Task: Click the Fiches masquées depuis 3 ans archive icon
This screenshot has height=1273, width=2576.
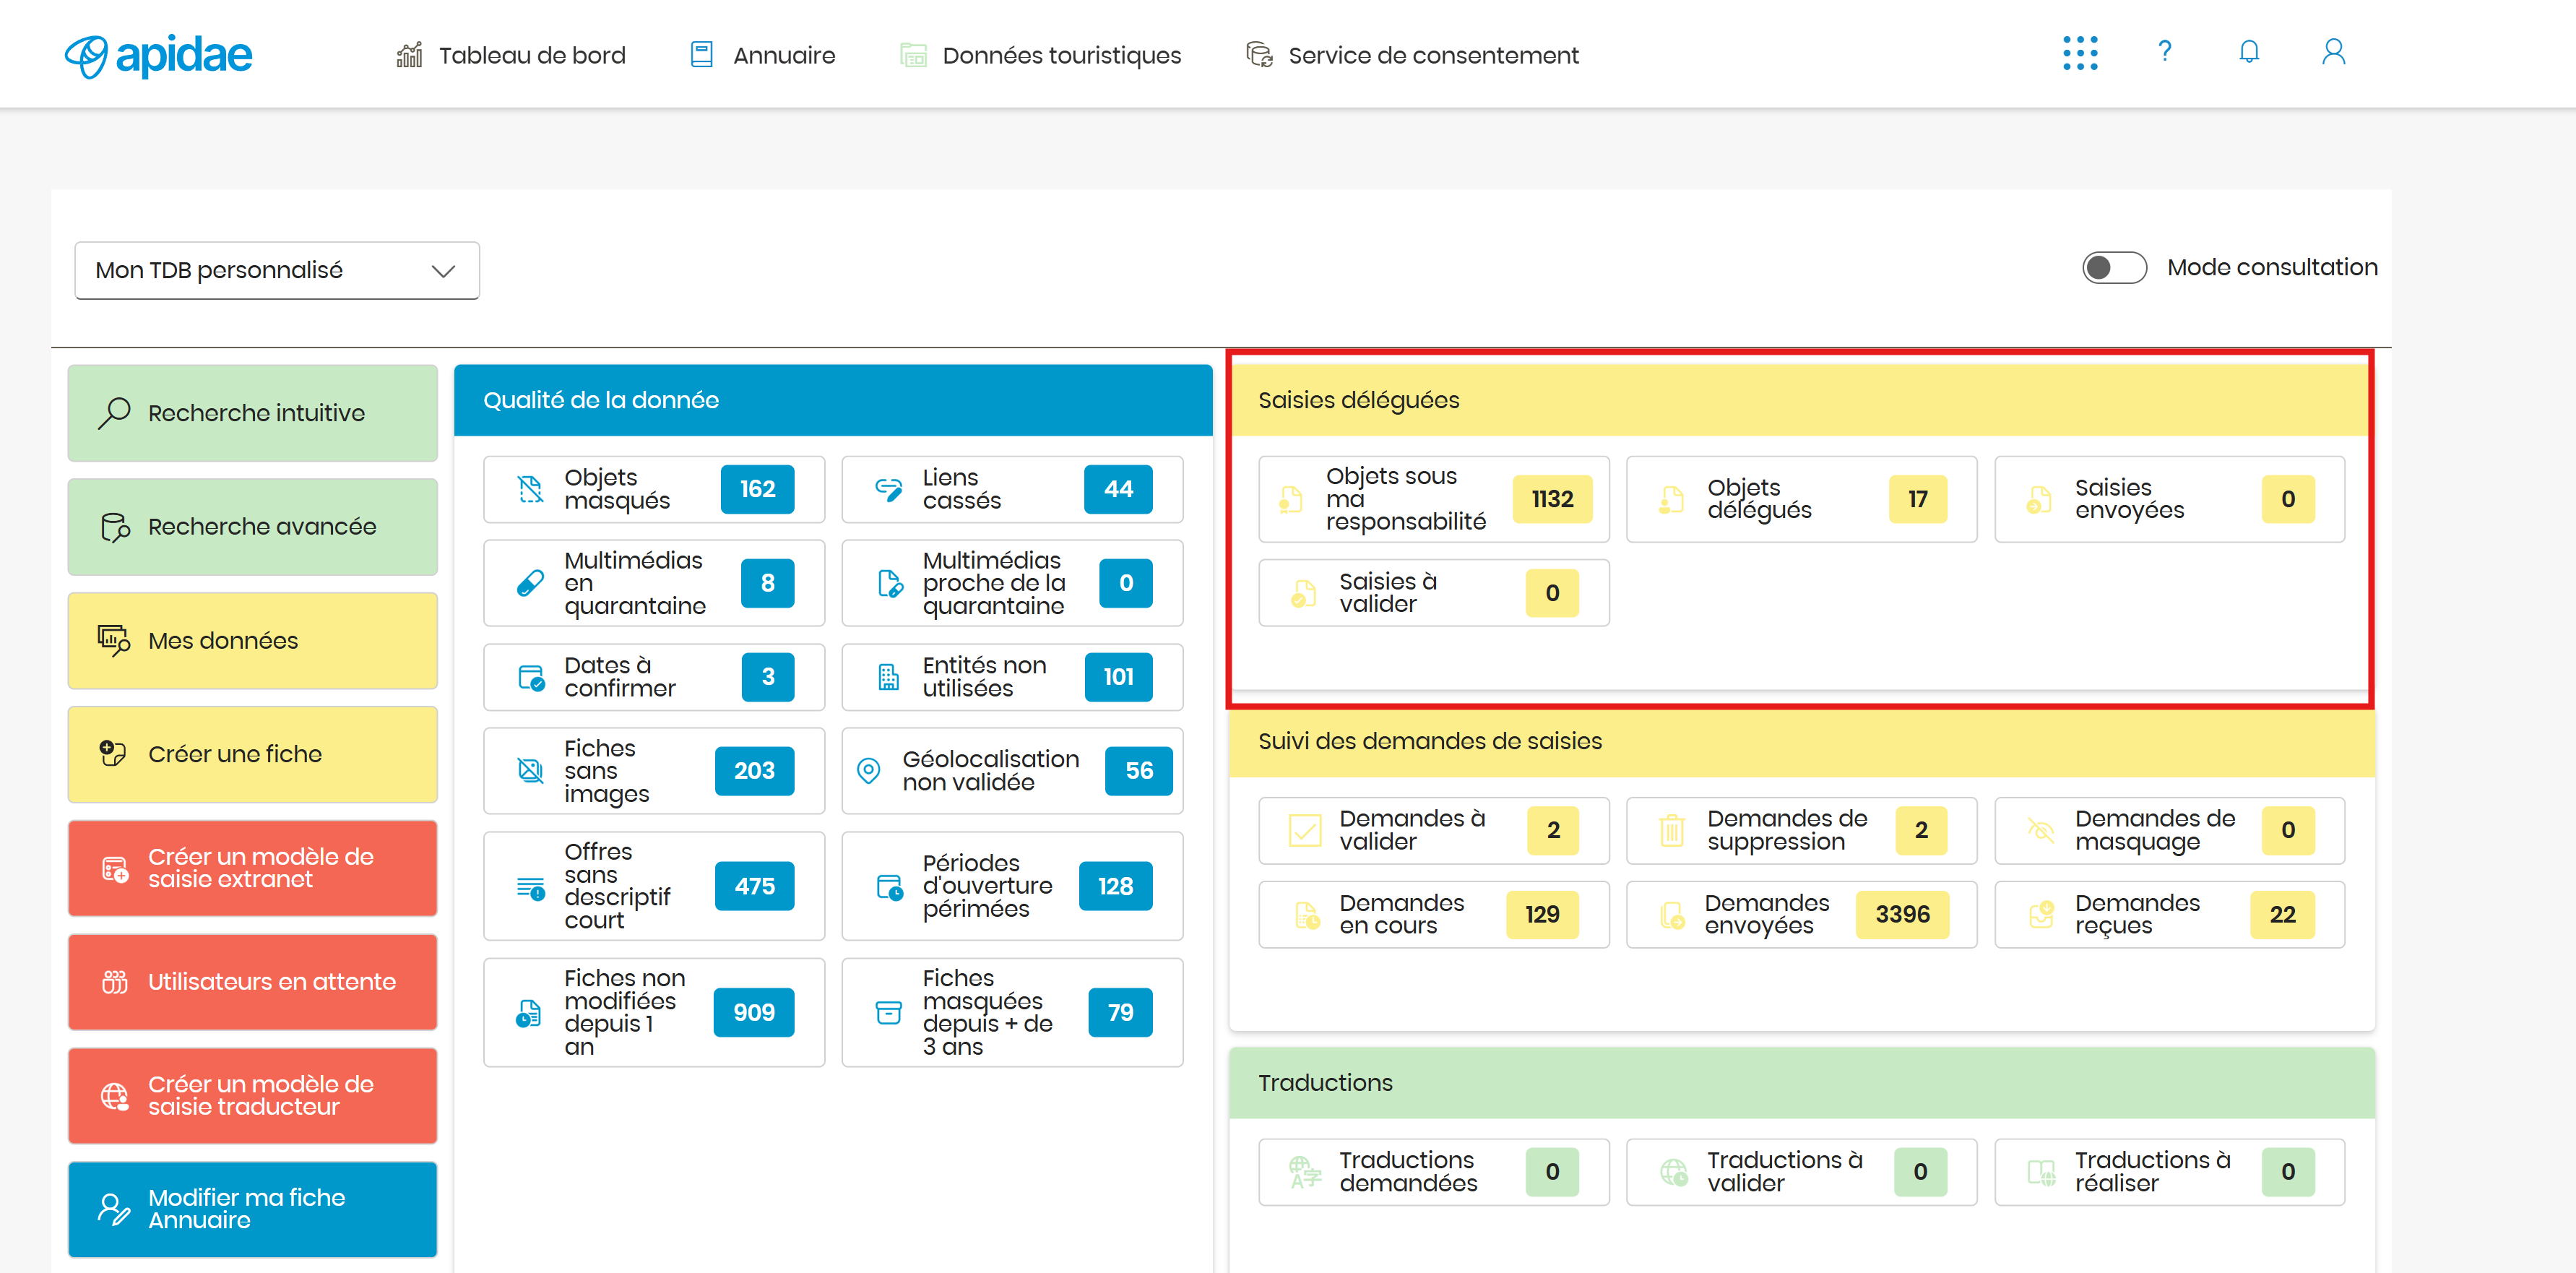Action: pyautogui.click(x=888, y=1013)
